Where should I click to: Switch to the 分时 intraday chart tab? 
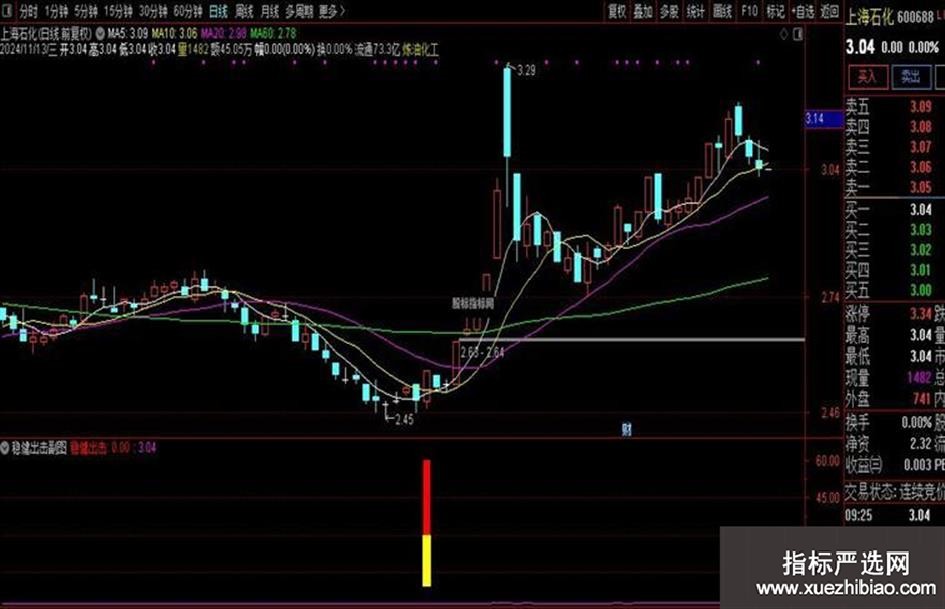point(28,11)
